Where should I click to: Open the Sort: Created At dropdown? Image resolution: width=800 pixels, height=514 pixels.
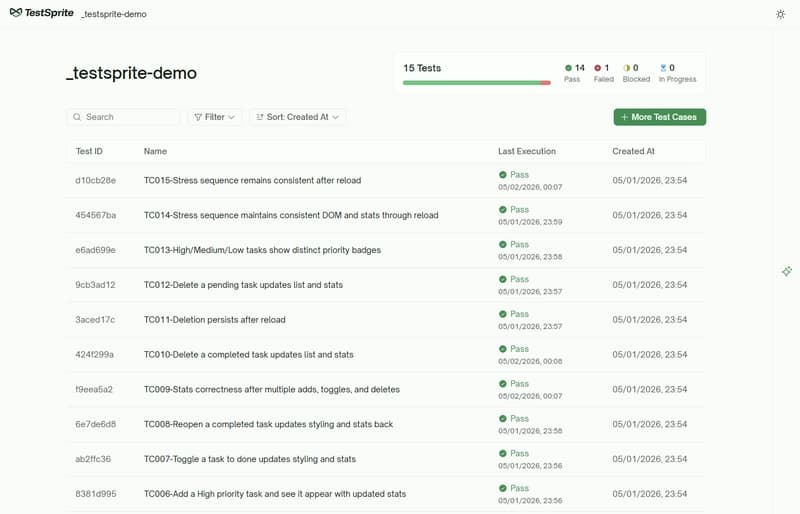tap(297, 117)
